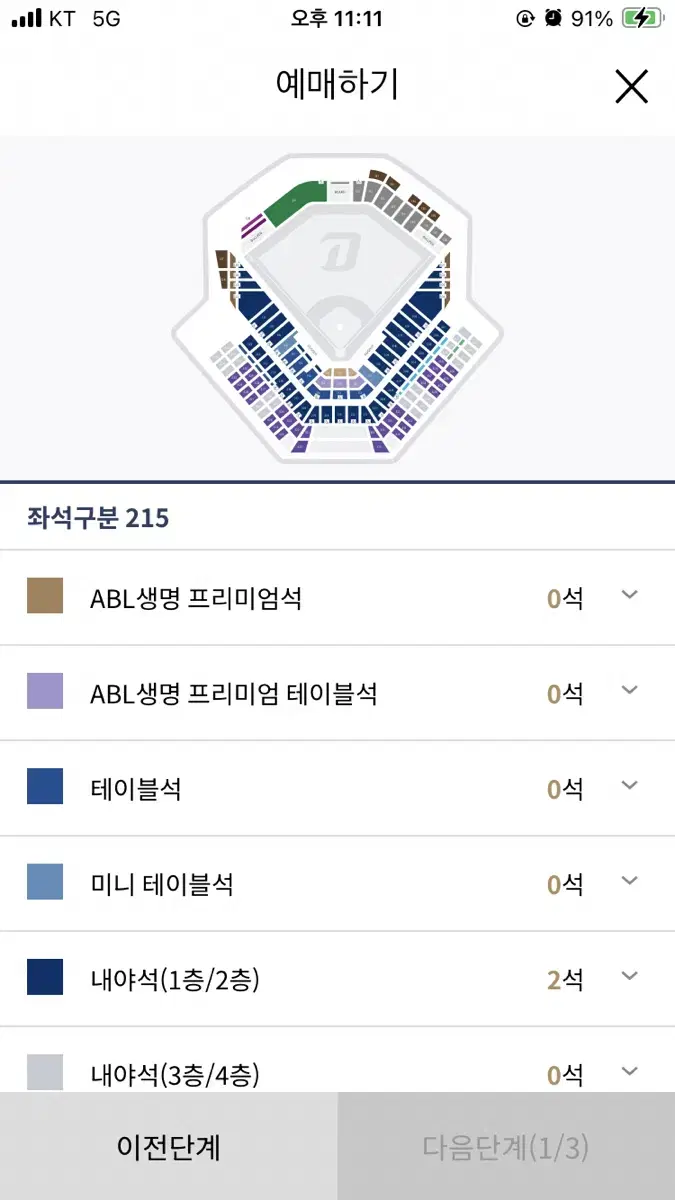Click the tan ABL생명 프리미엄석 color swatch
This screenshot has width=675, height=1200.
pyautogui.click(x=45, y=595)
